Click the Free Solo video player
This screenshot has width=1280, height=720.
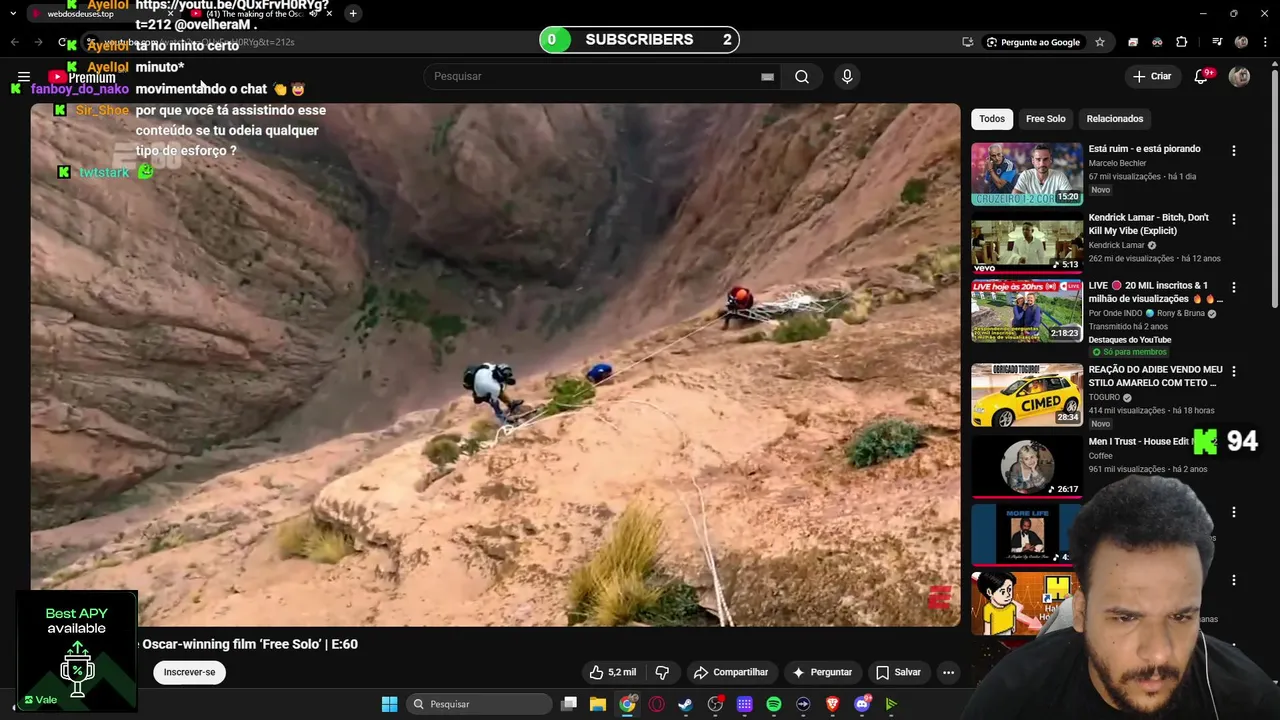[495, 365]
